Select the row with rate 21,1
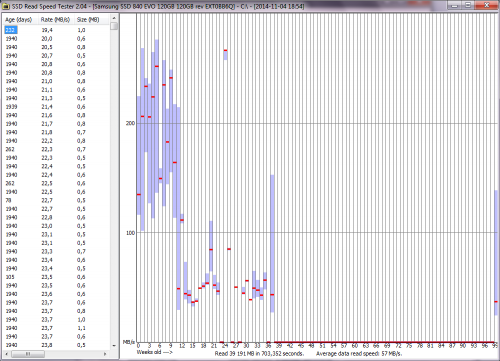500x361 pixels. tap(56, 90)
